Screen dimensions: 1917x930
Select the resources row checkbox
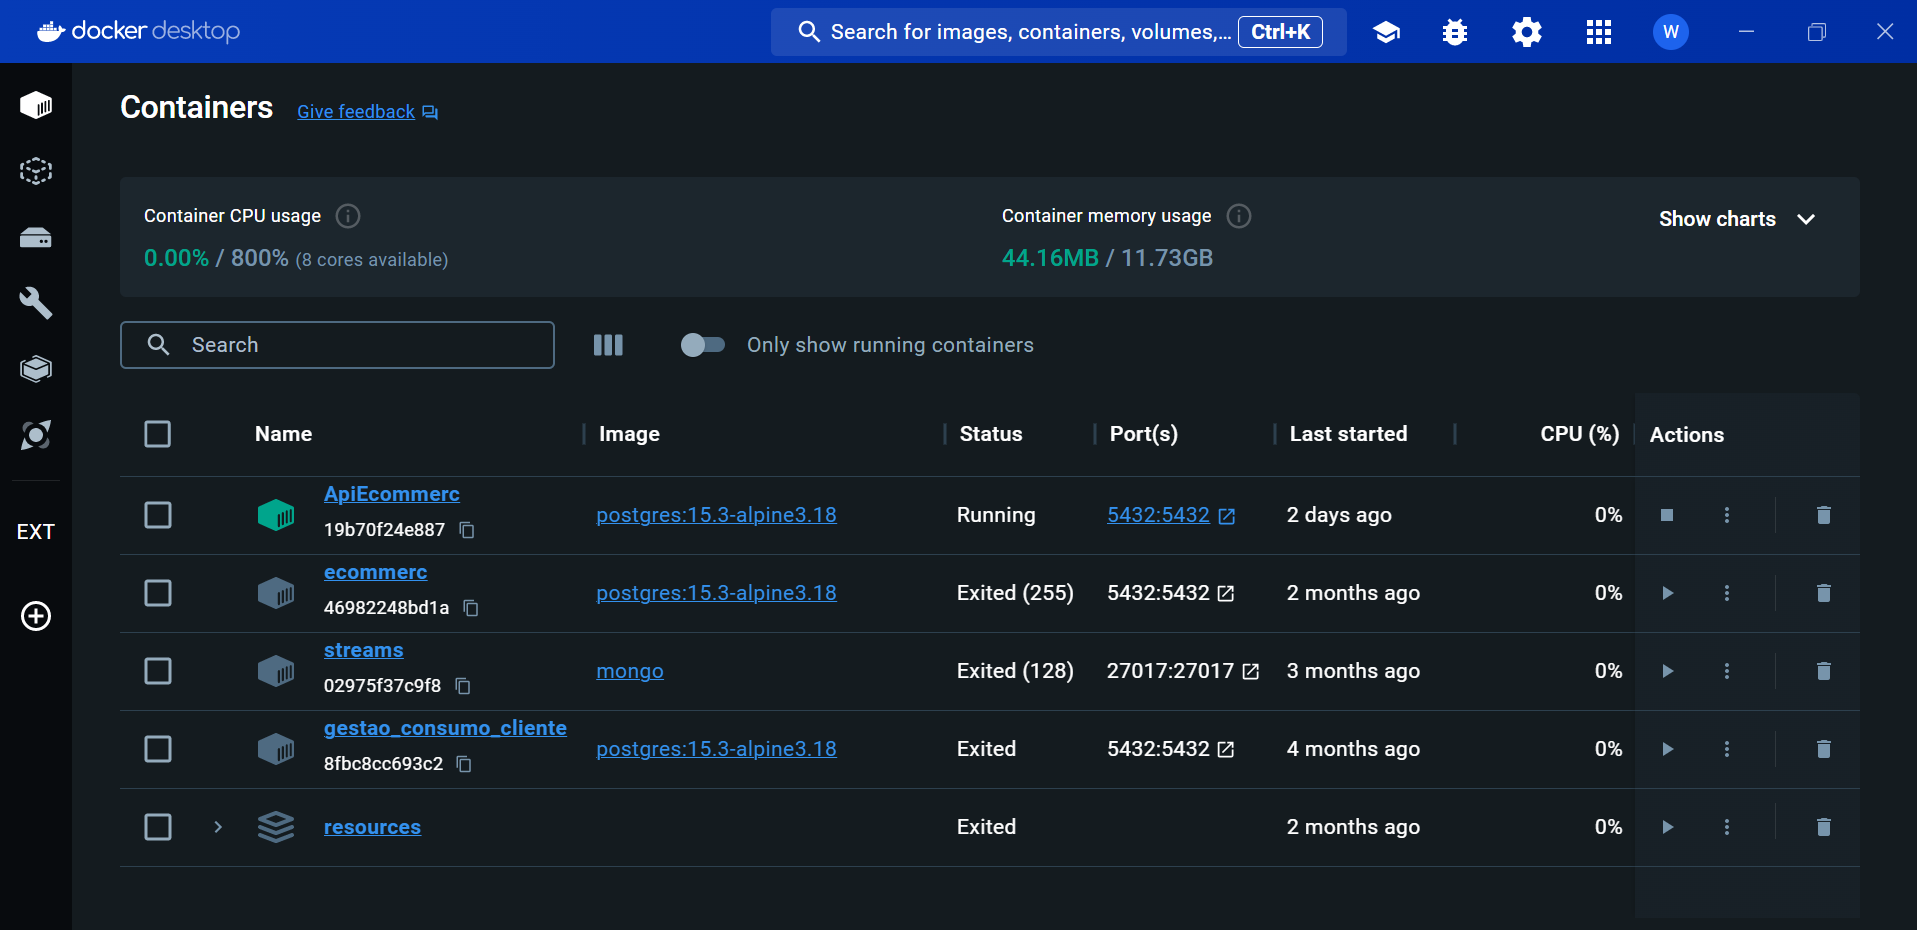(158, 827)
